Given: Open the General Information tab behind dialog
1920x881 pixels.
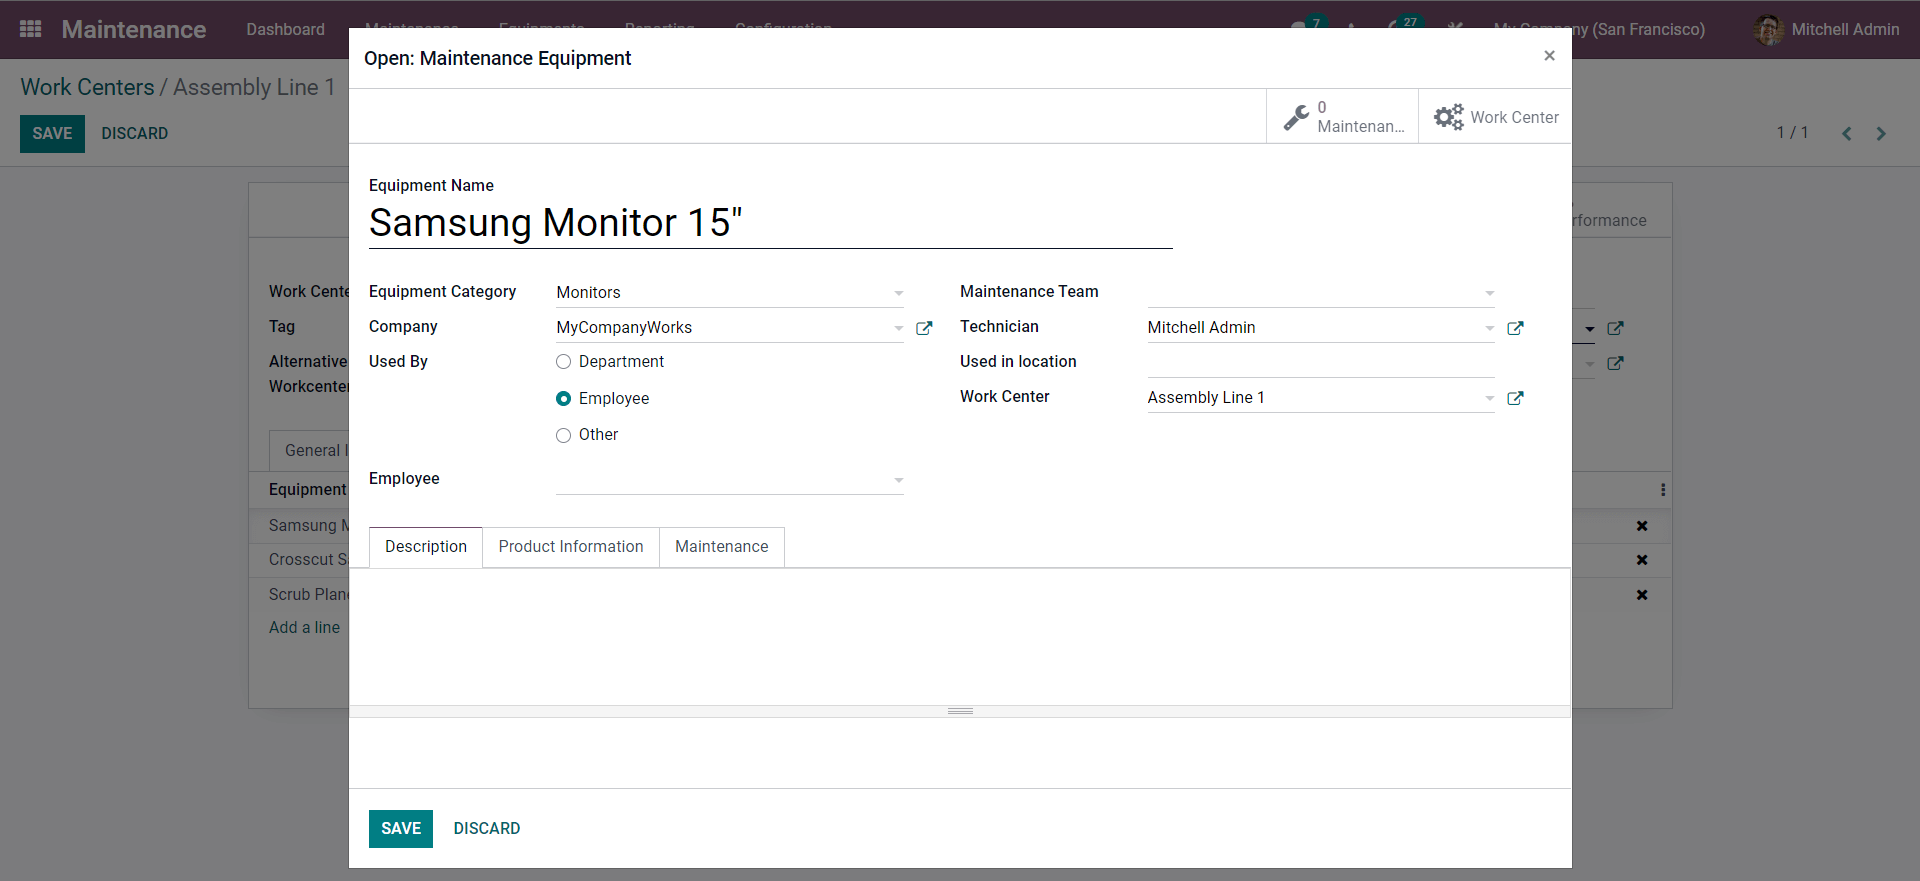Looking at the screenshot, I should pyautogui.click(x=310, y=451).
